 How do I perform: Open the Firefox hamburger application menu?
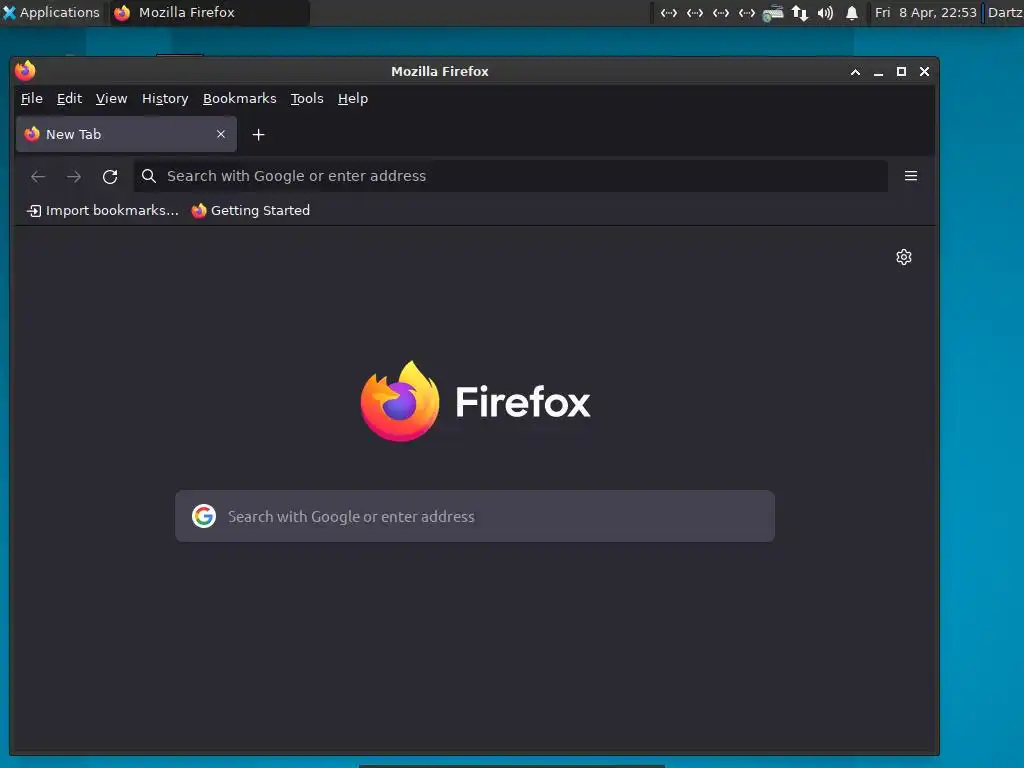coord(911,176)
